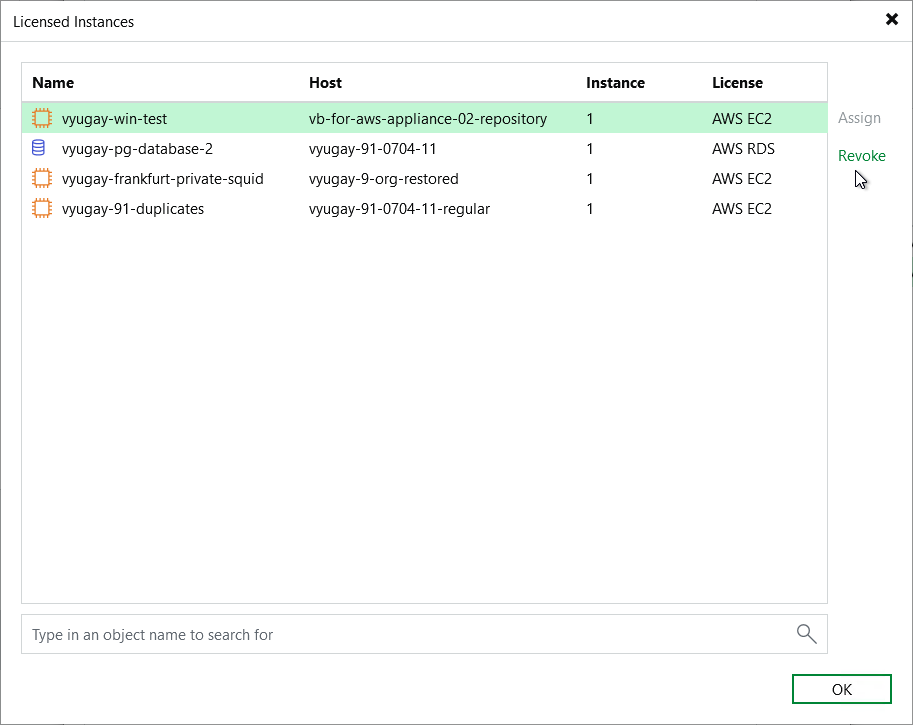Click the EC2 icon beside vyugay-frankfurt-private-squid
Viewport: 913px width, 725px height.
click(41, 179)
